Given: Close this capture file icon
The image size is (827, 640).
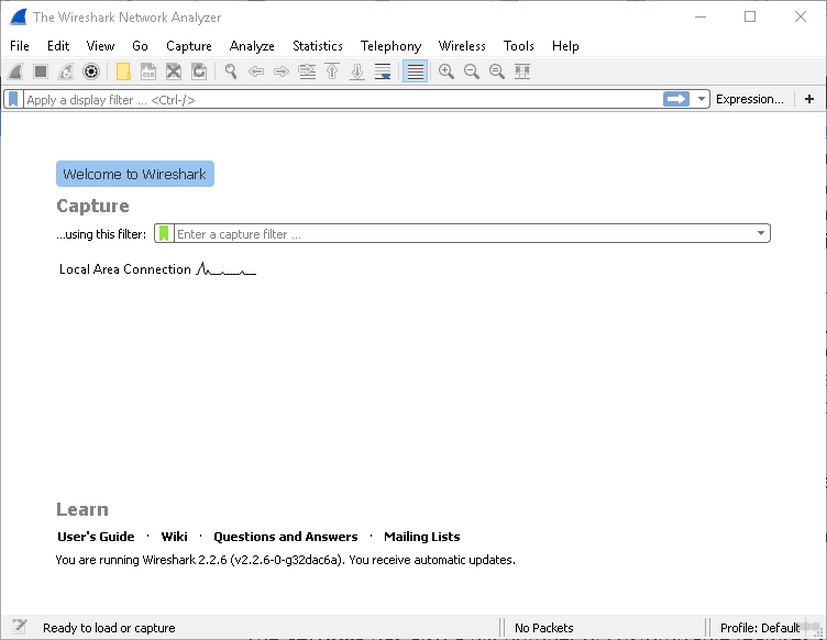Looking at the screenshot, I should (174, 71).
